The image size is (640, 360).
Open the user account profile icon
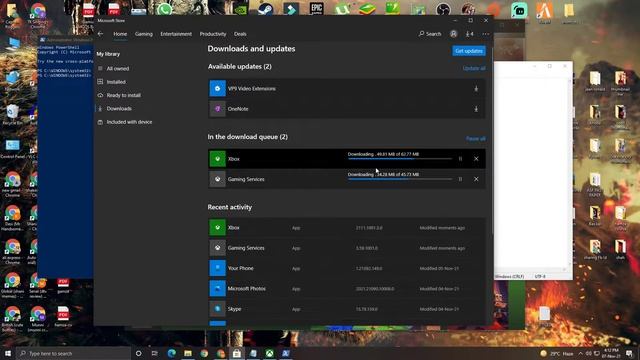click(x=453, y=34)
